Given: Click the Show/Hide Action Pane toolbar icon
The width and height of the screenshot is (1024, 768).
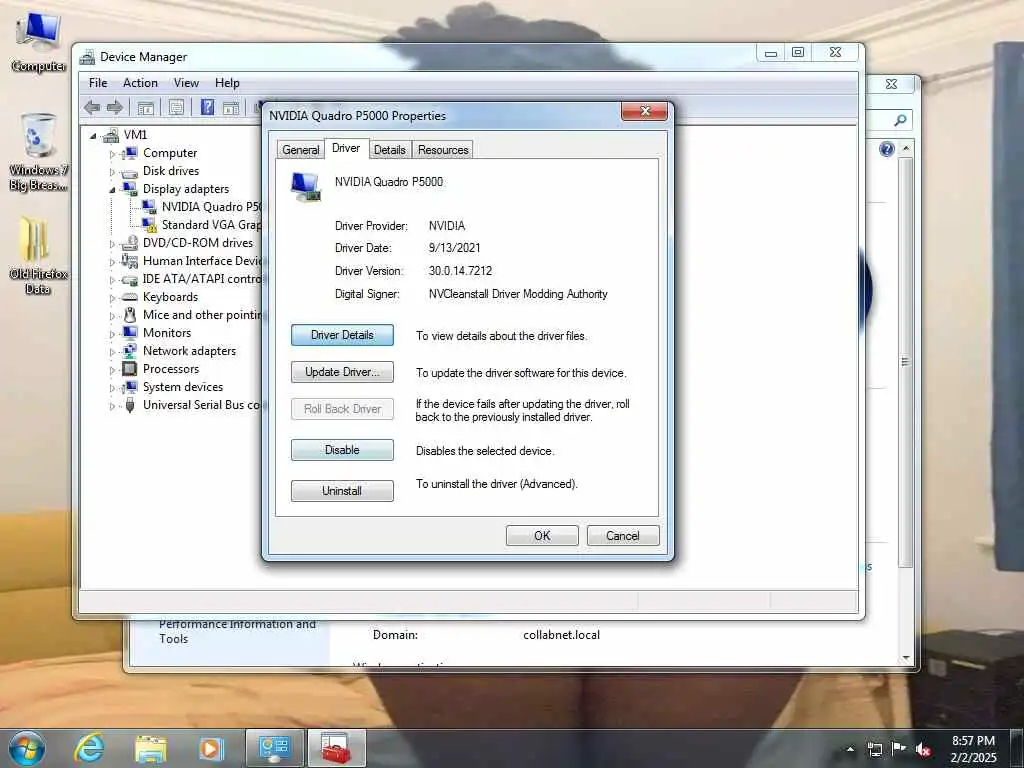Looking at the screenshot, I should [231, 108].
